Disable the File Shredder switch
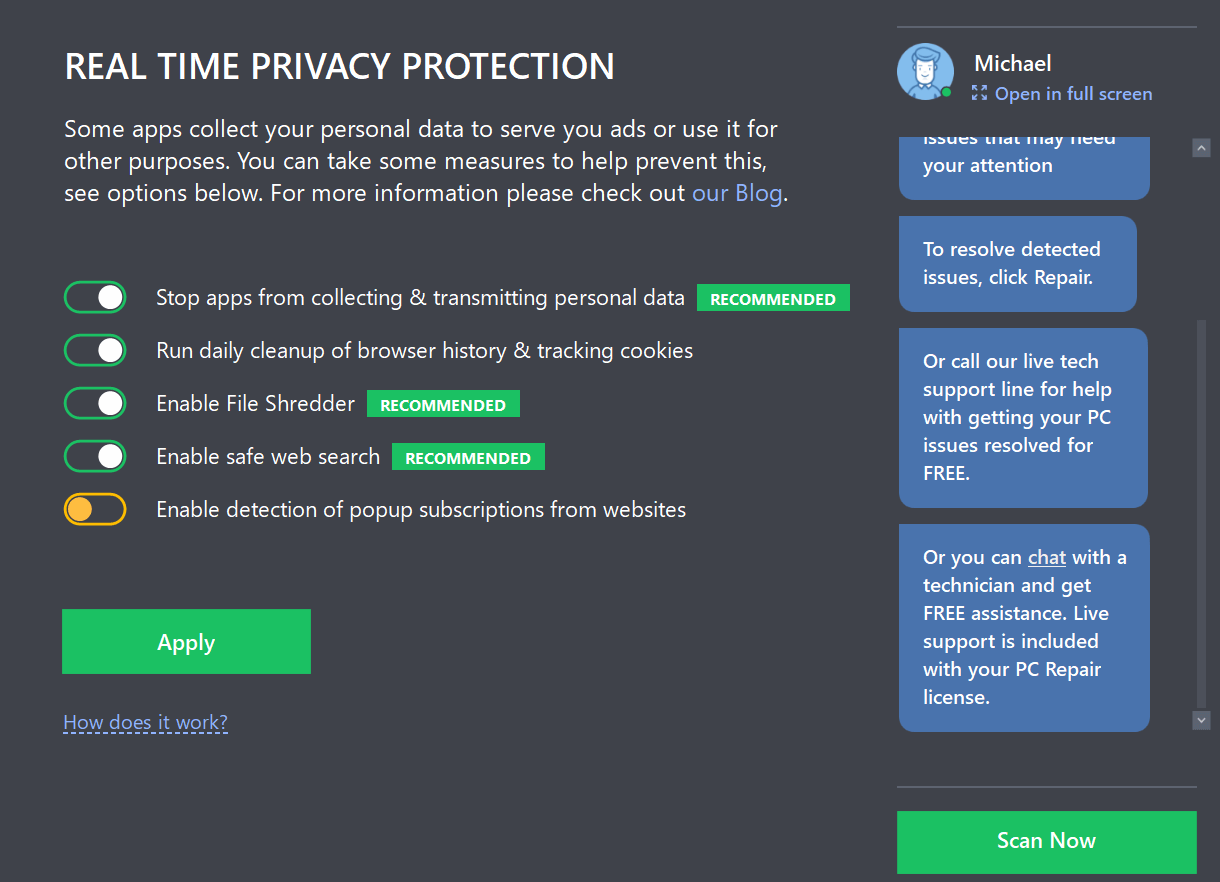The height and width of the screenshot is (882, 1220). click(x=95, y=403)
